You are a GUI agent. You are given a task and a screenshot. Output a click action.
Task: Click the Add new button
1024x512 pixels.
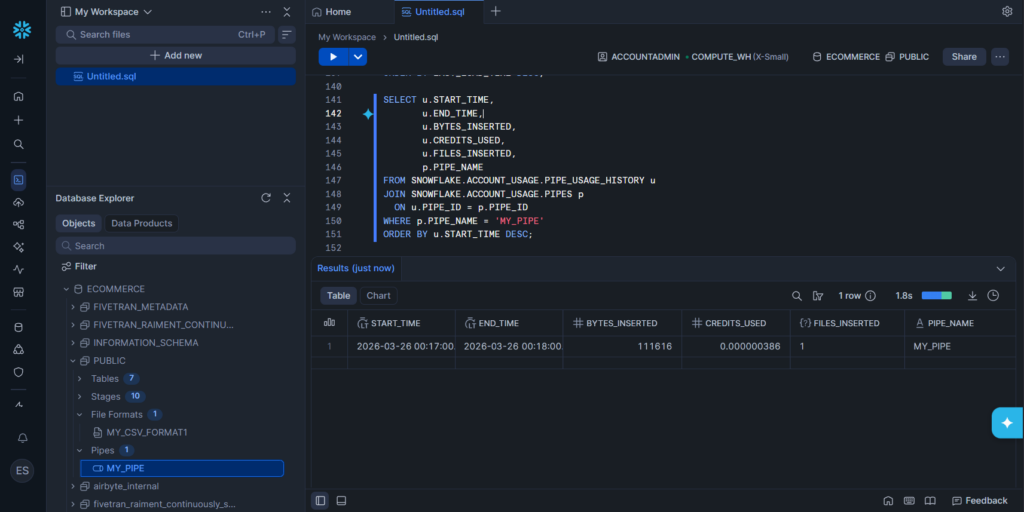176,56
